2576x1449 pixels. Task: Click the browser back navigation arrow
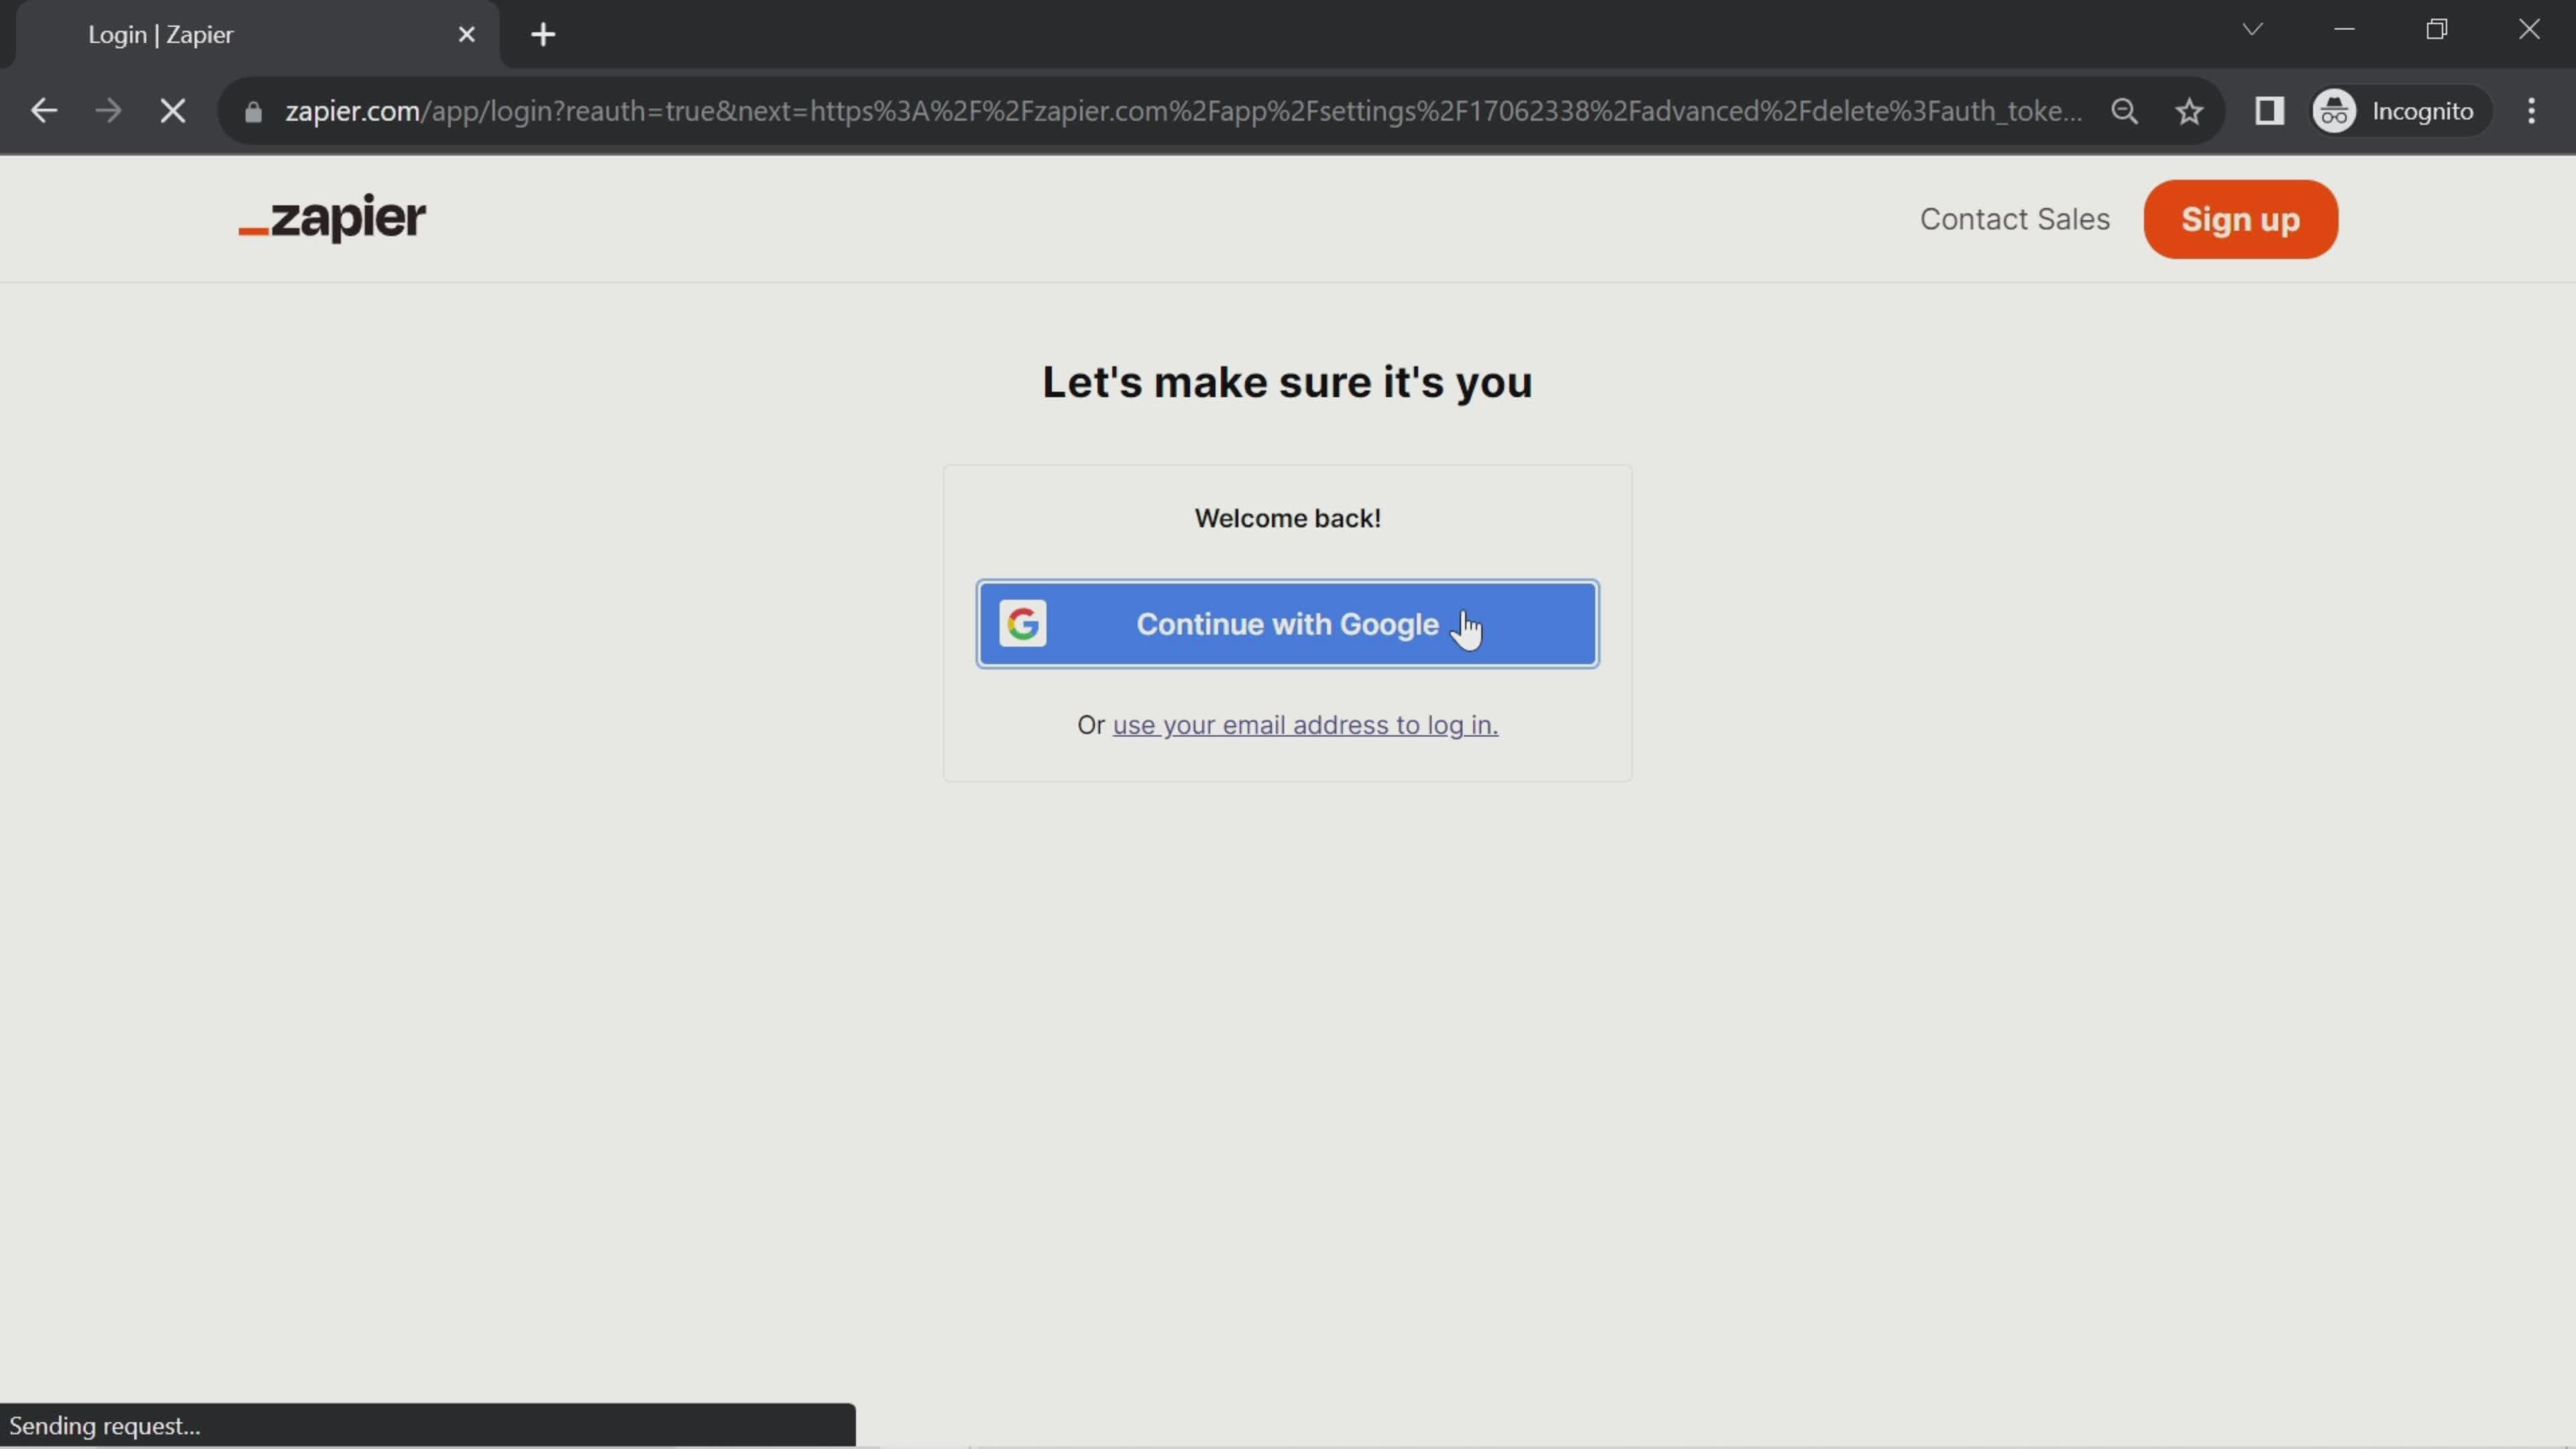42,110
